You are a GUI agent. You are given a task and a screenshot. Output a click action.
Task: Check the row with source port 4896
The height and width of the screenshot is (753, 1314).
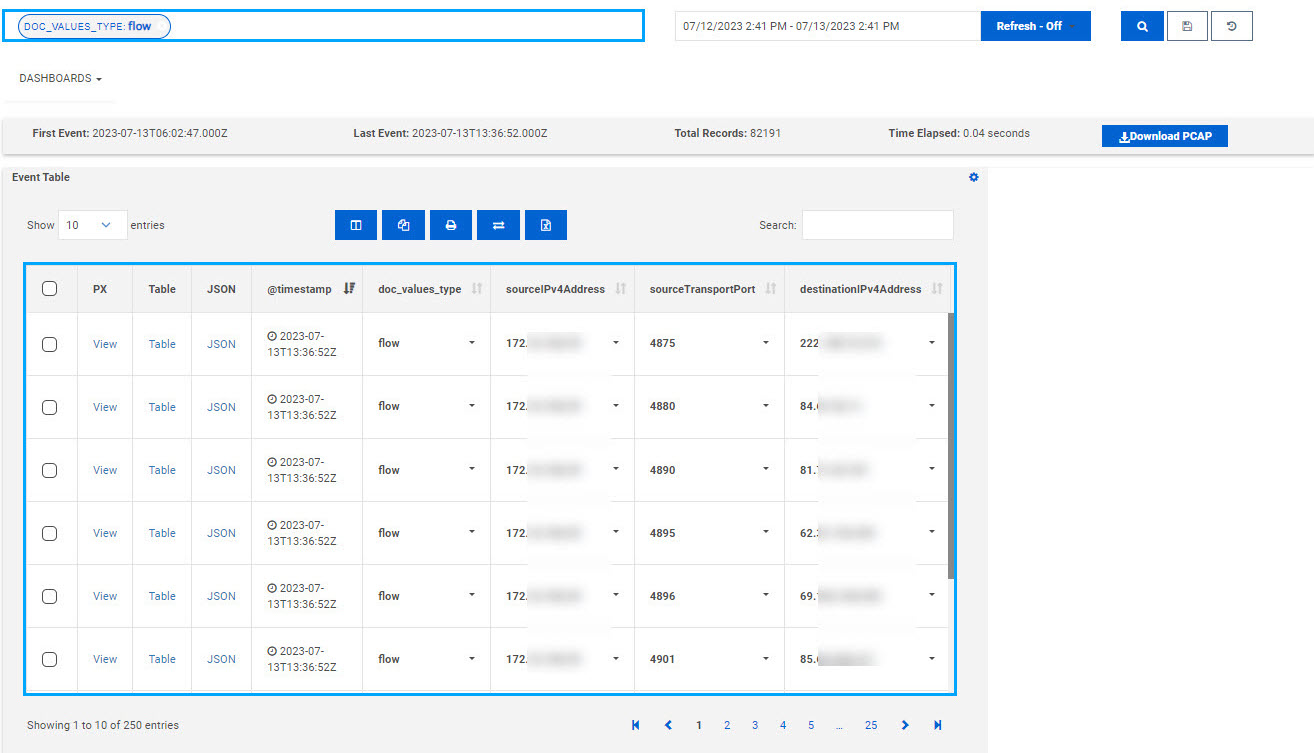(49, 596)
